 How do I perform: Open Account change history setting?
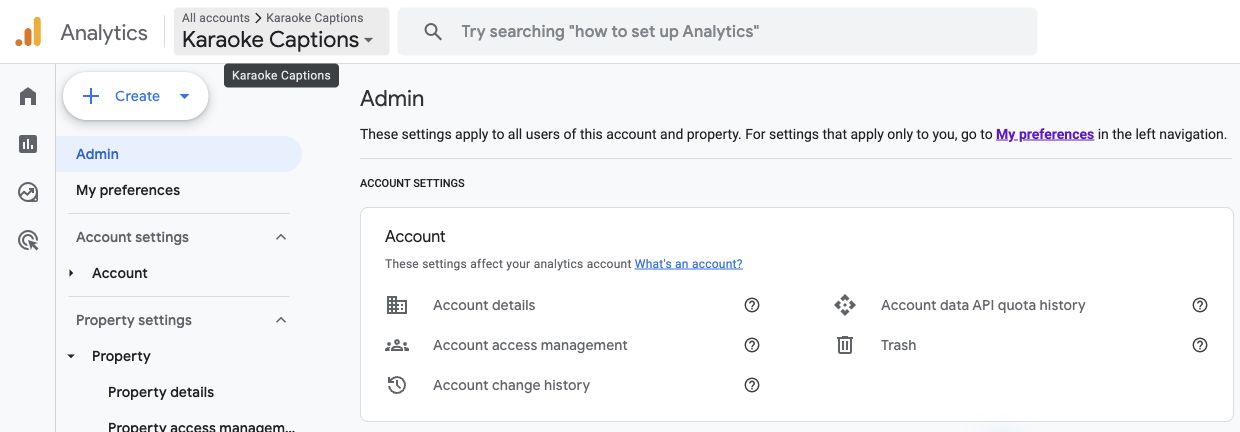tap(511, 385)
